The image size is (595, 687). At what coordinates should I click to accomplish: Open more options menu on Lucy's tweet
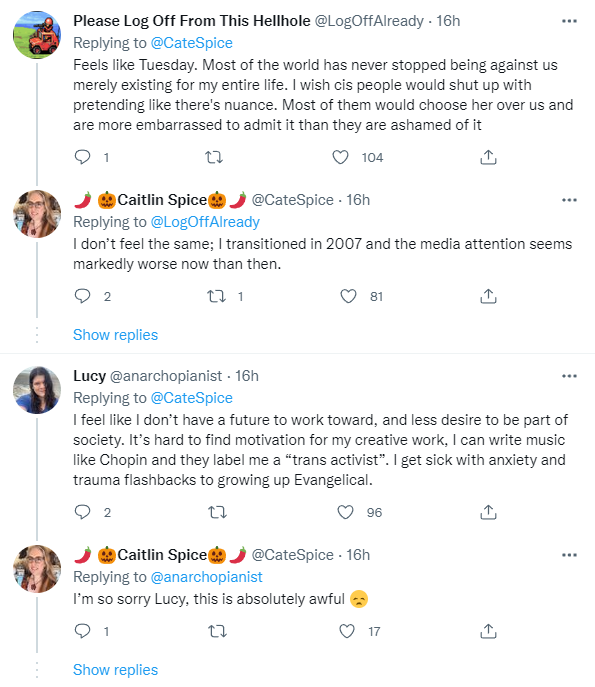point(569,376)
